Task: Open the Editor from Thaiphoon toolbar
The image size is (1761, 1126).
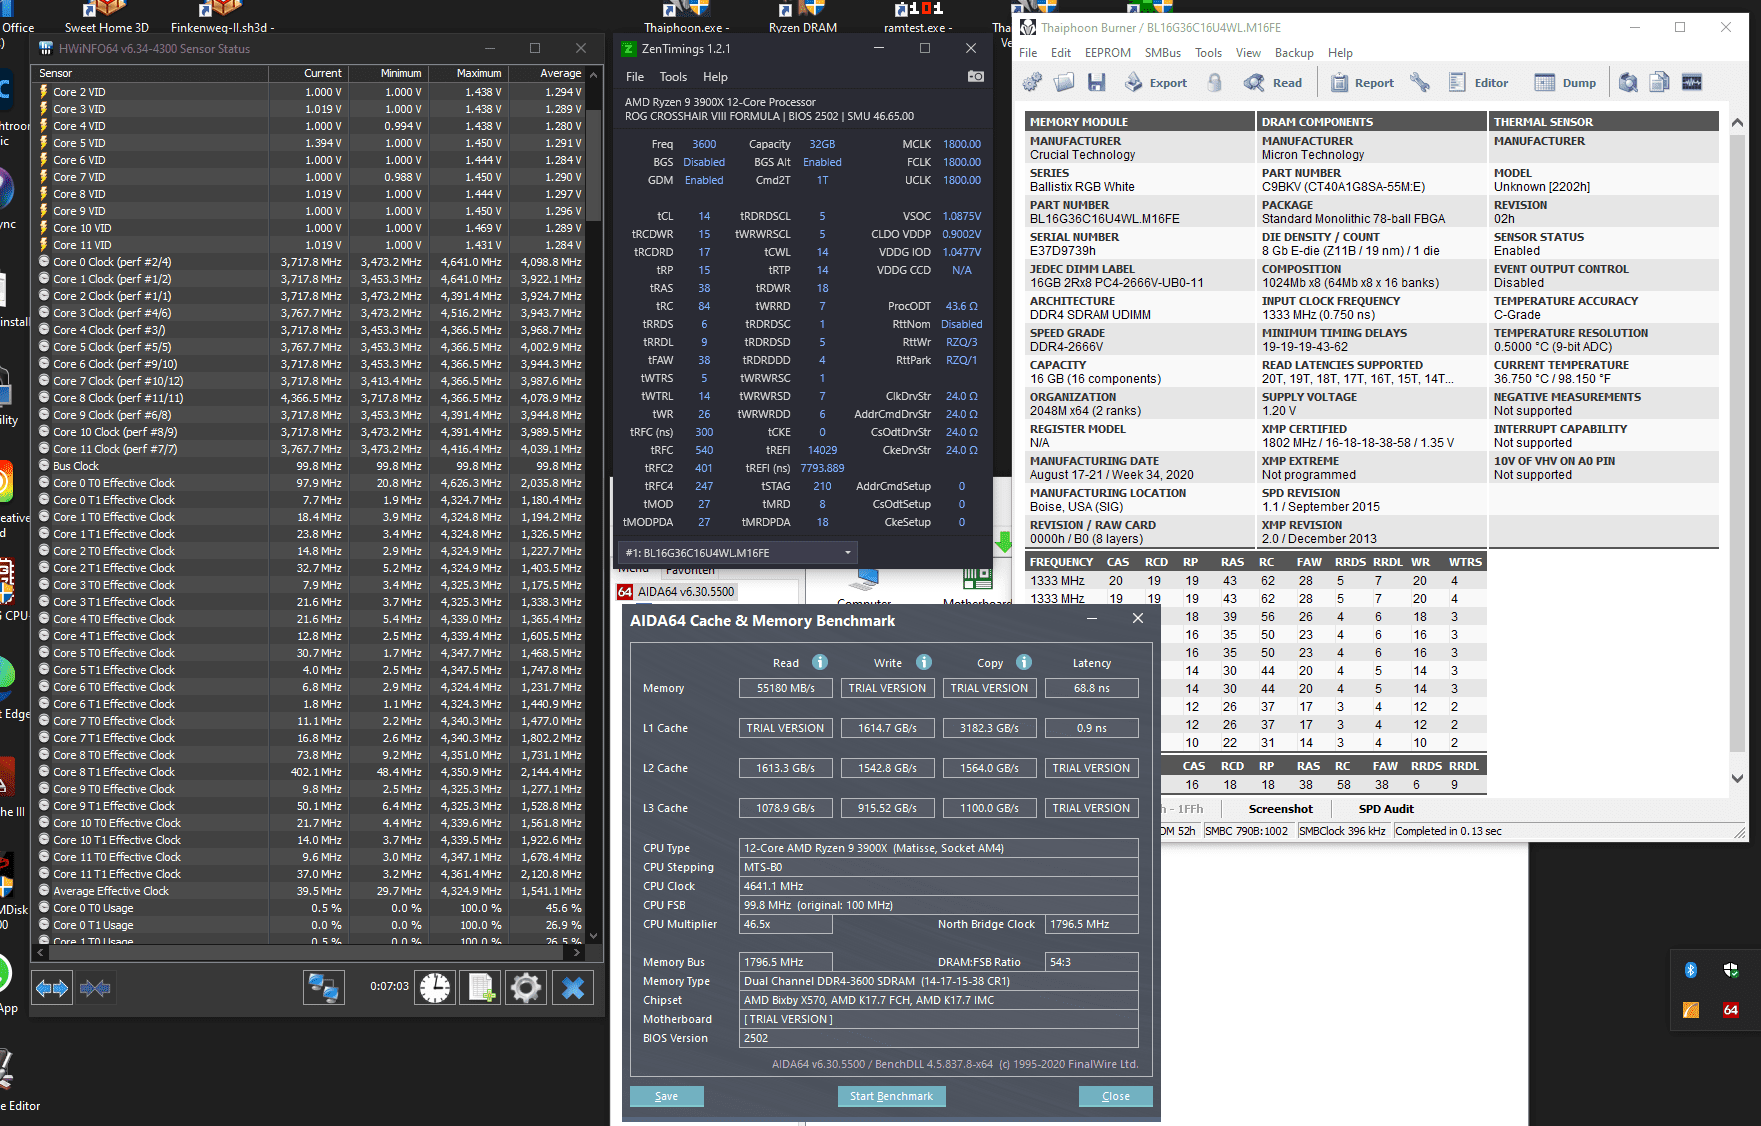Action: (1478, 82)
